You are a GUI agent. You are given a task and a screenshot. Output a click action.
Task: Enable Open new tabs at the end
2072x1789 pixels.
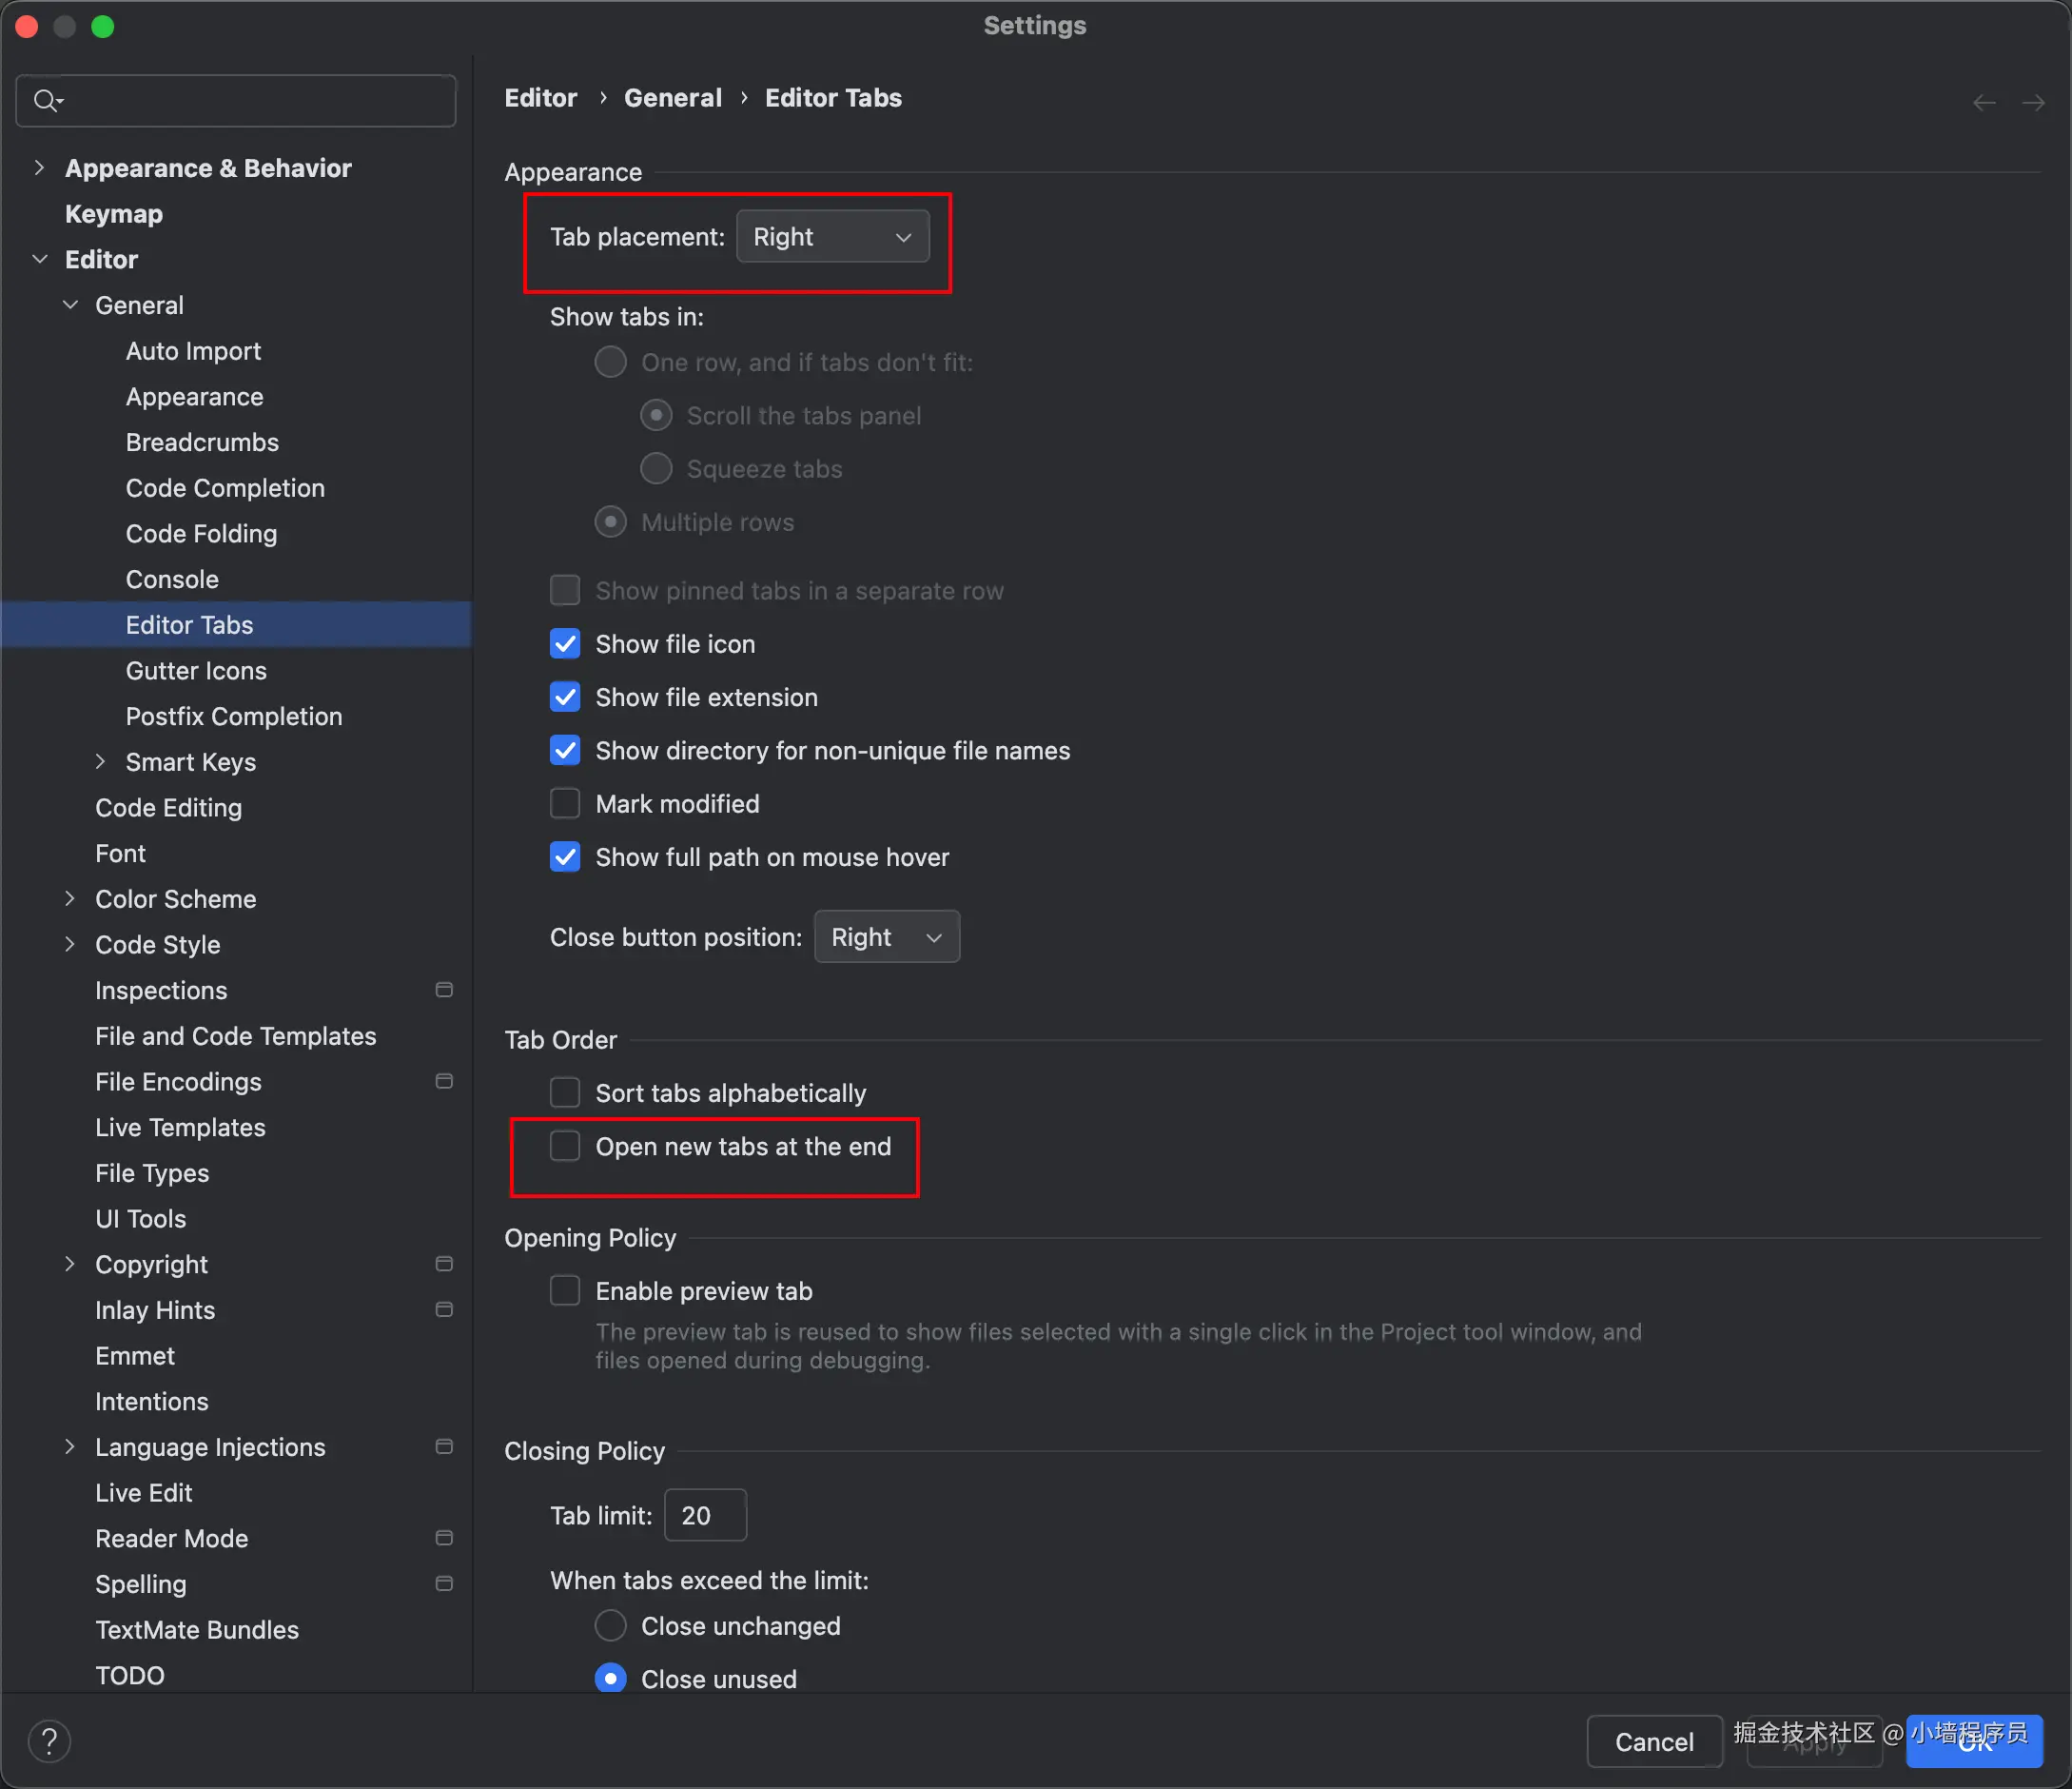565,1146
